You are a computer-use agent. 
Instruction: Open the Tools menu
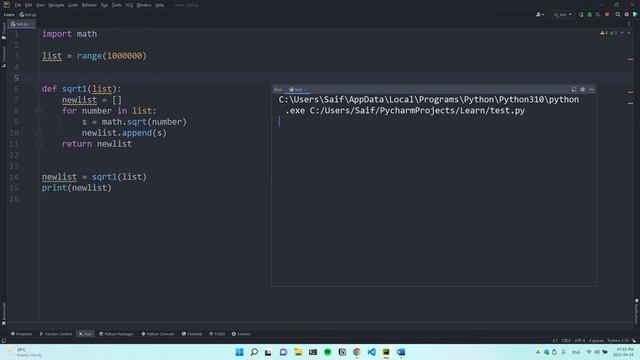pyautogui.click(x=116, y=5)
